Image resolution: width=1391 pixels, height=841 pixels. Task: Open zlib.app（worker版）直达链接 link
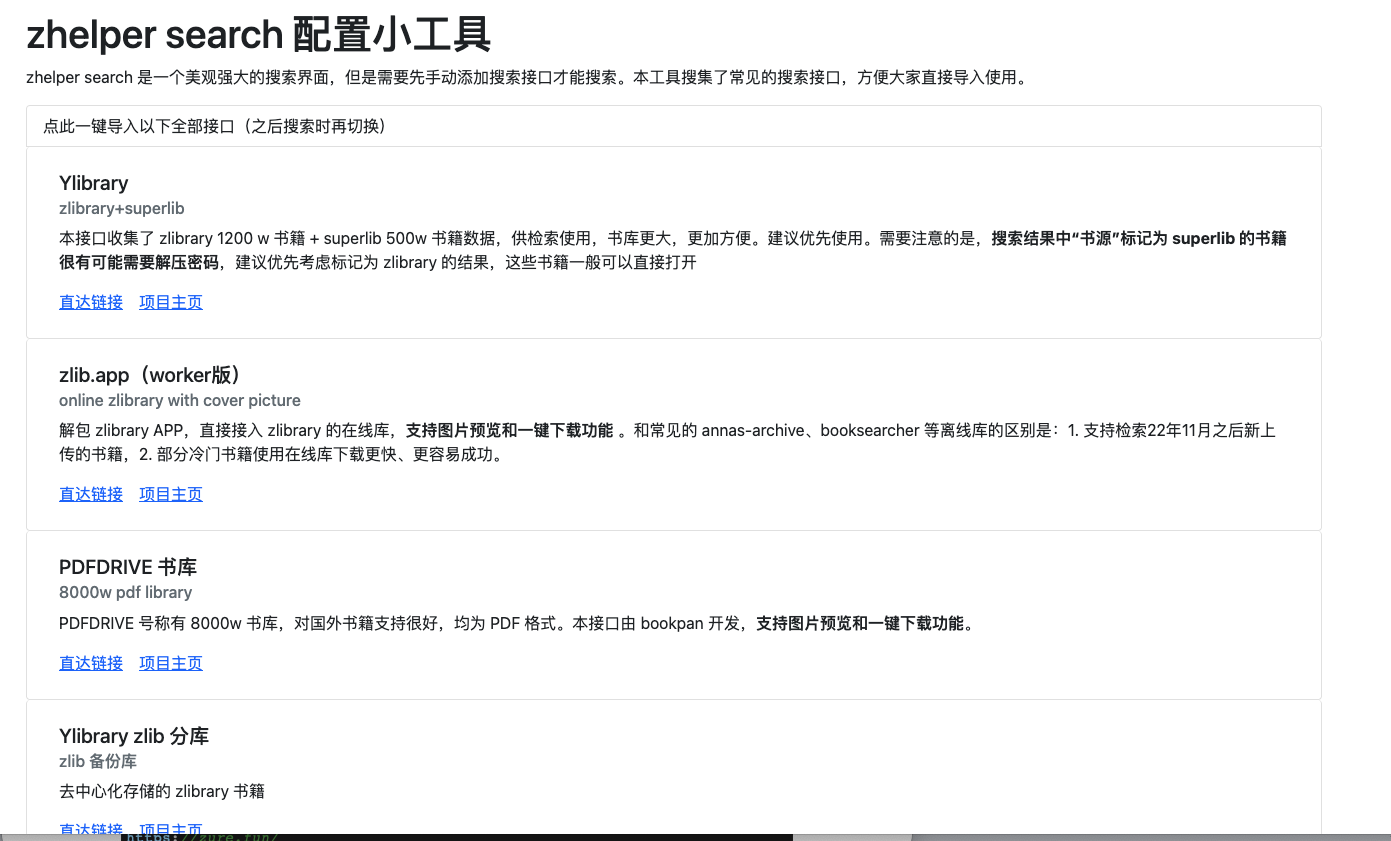click(x=91, y=494)
